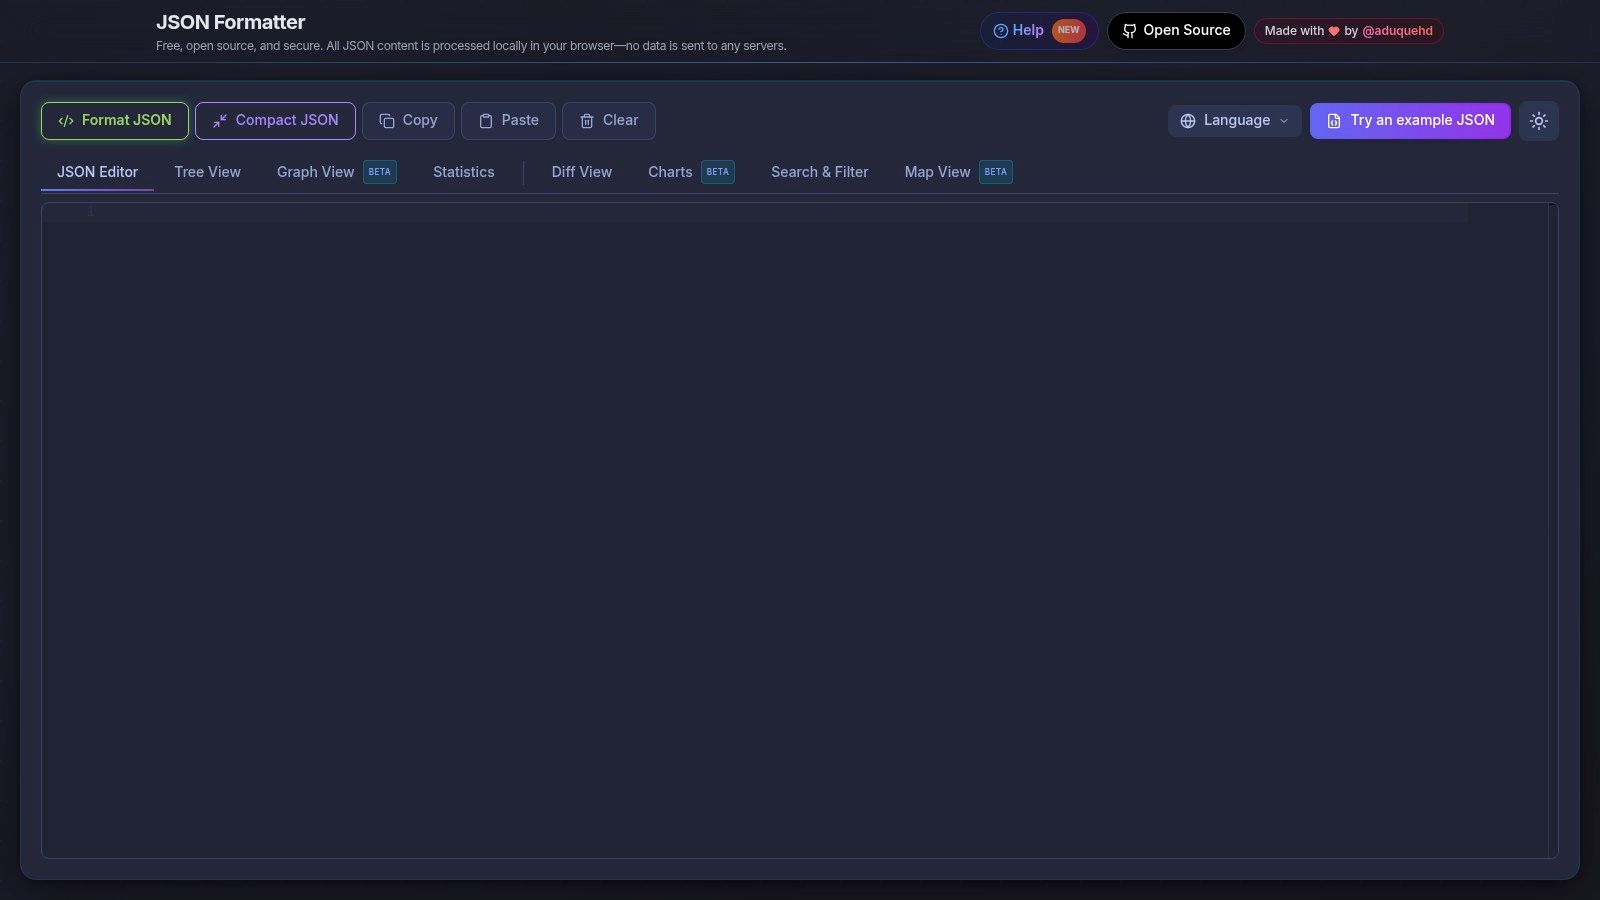
Task: Open the Diff View tab
Action: point(581,172)
